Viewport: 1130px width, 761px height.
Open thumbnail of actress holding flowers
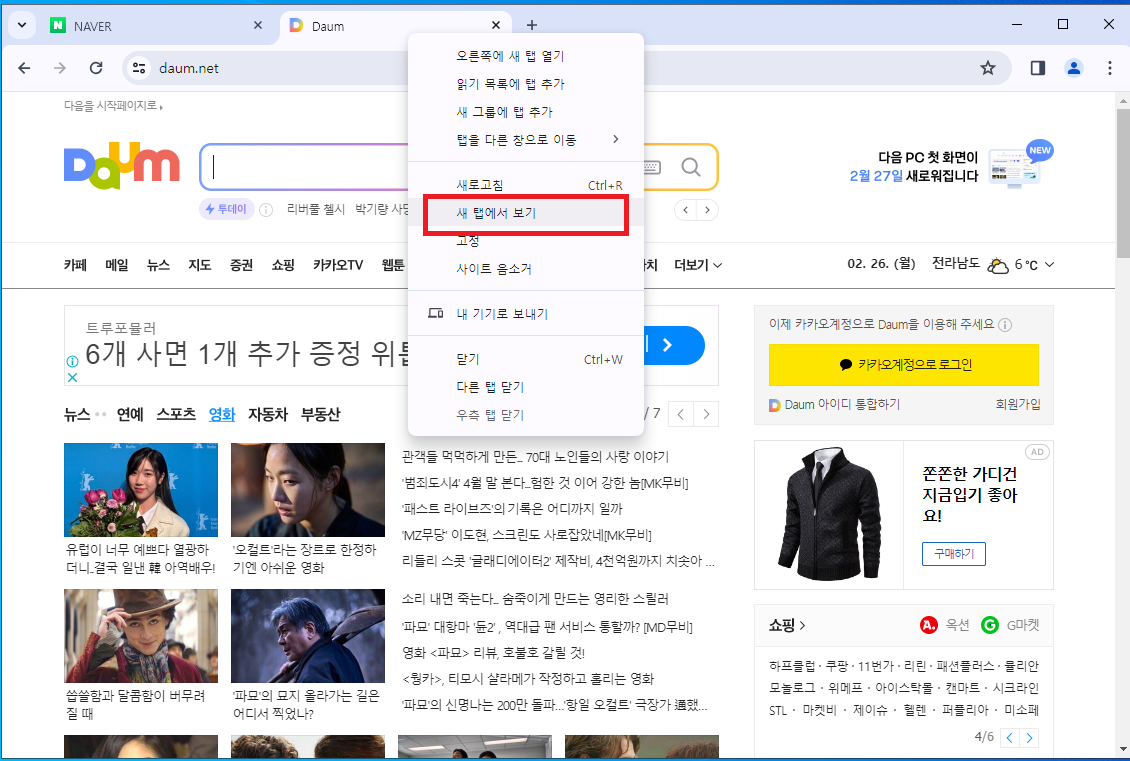[141, 490]
